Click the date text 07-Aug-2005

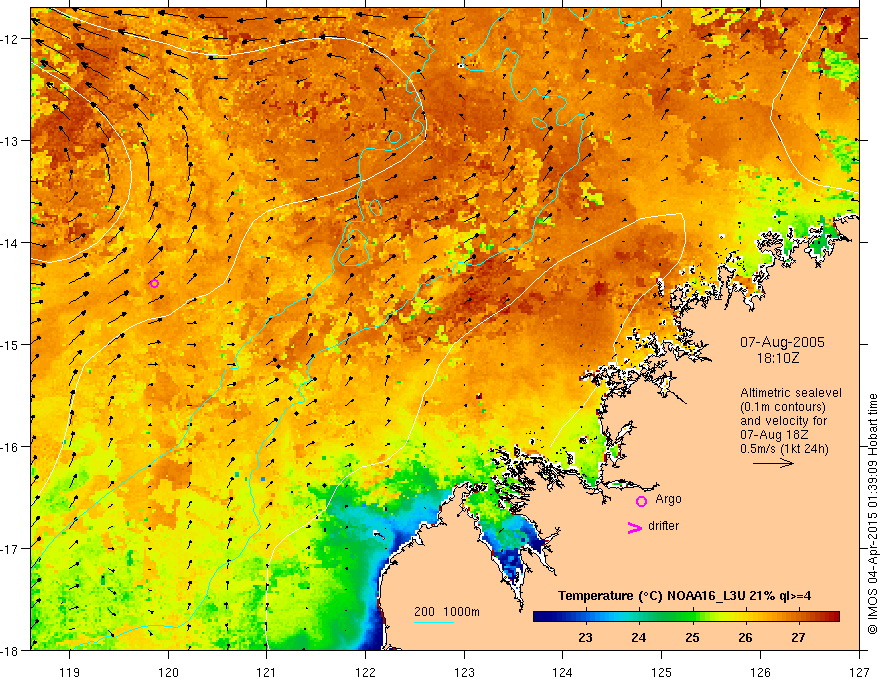[x=782, y=342]
